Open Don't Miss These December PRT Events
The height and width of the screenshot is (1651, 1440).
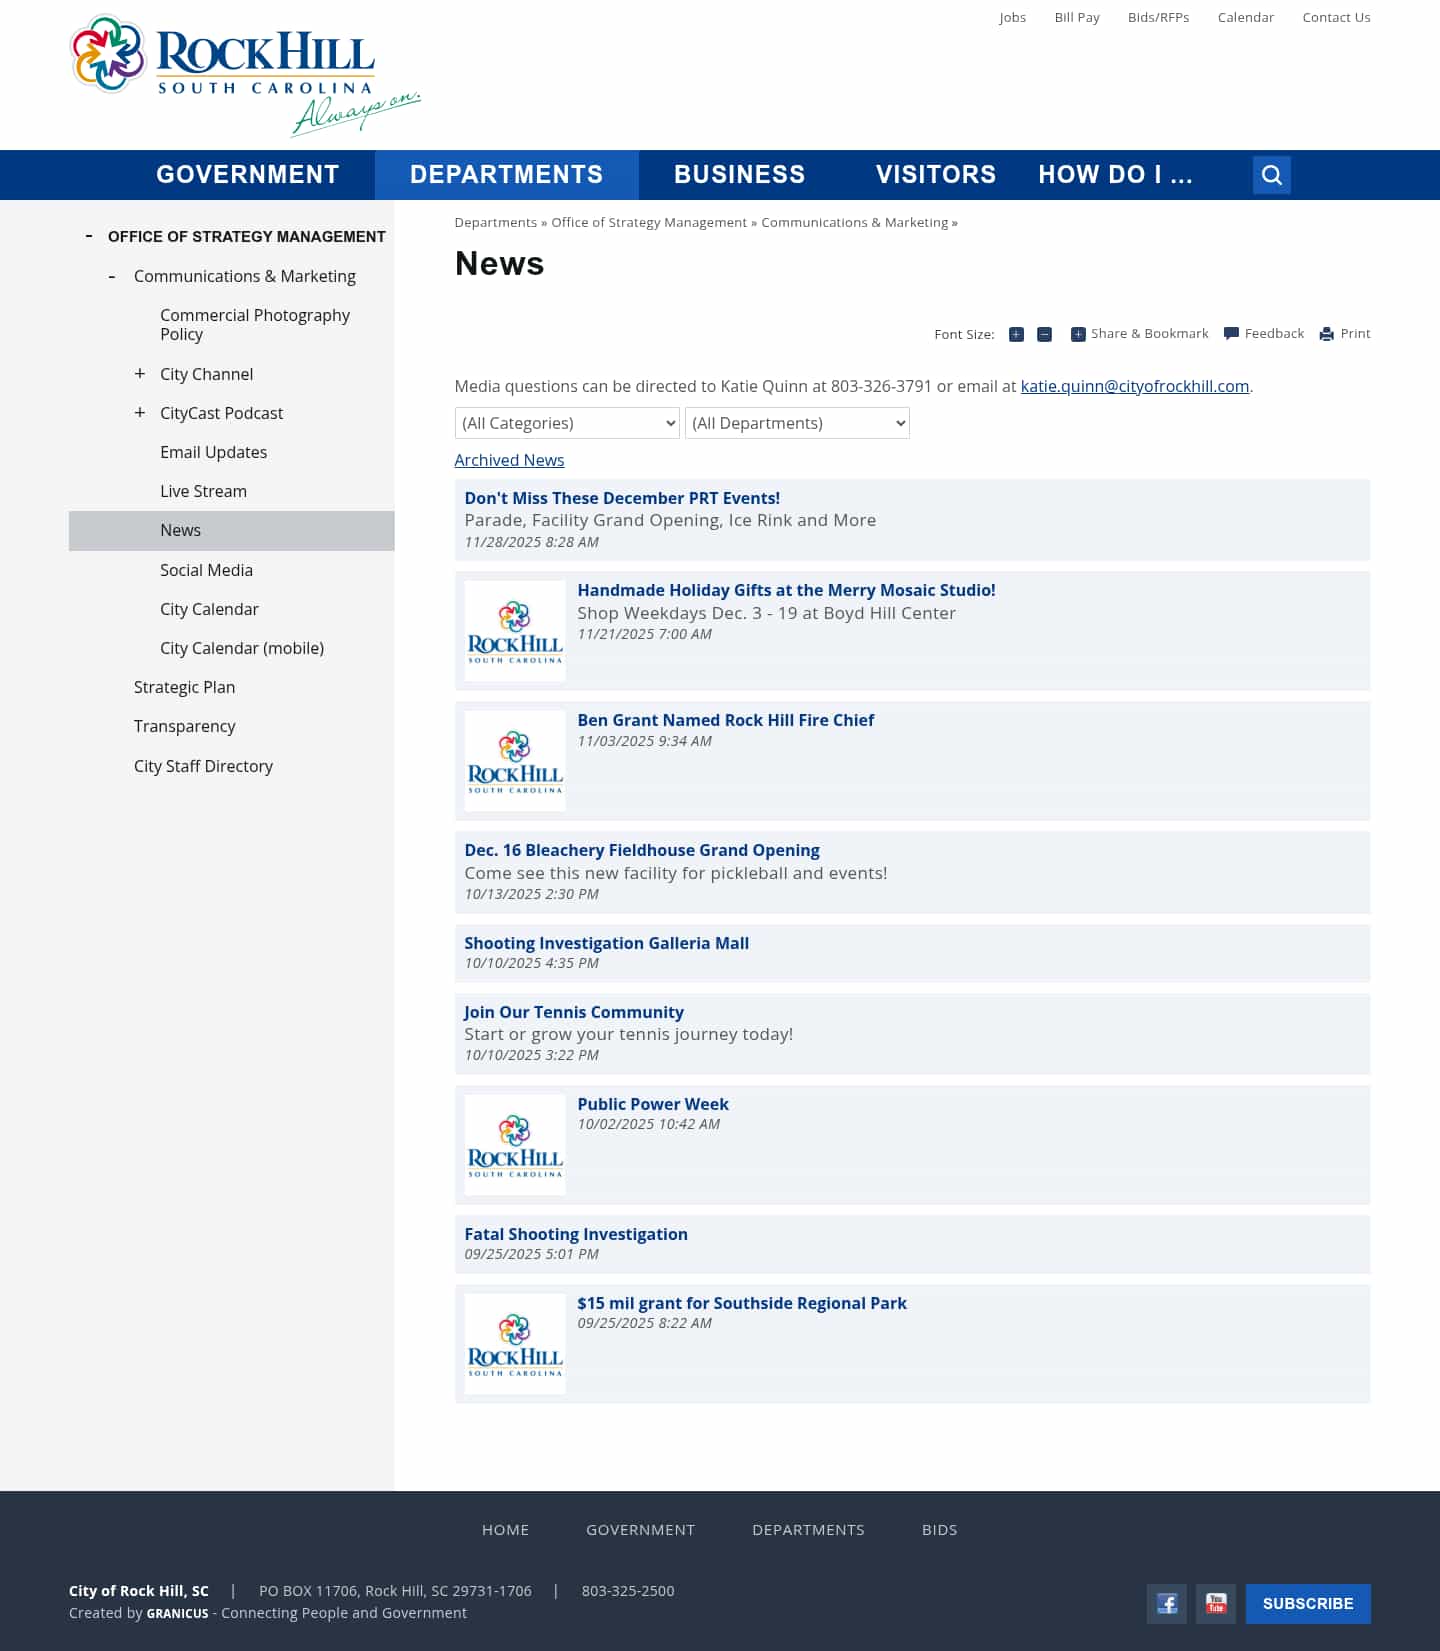point(622,498)
